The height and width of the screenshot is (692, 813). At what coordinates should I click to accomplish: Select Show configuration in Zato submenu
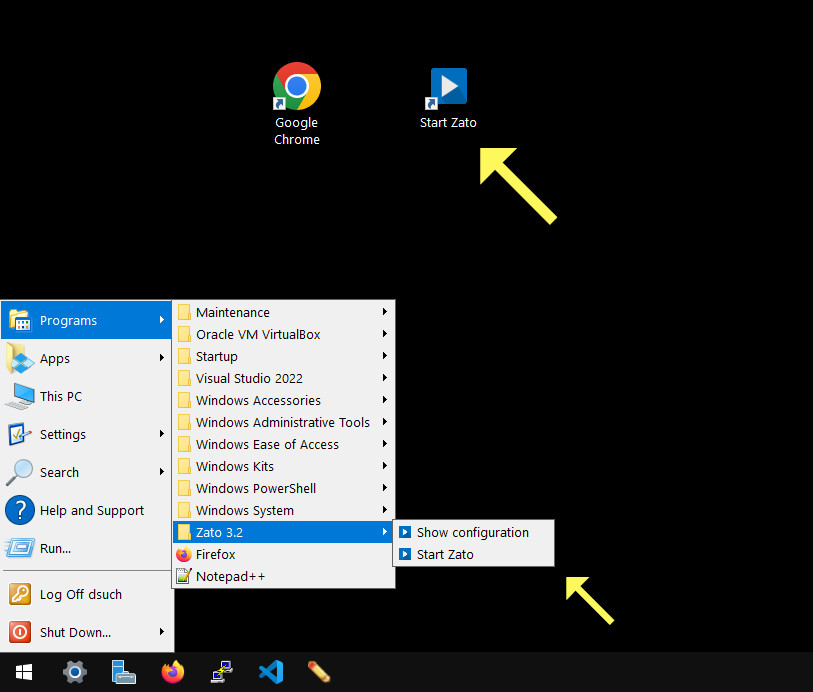click(473, 532)
